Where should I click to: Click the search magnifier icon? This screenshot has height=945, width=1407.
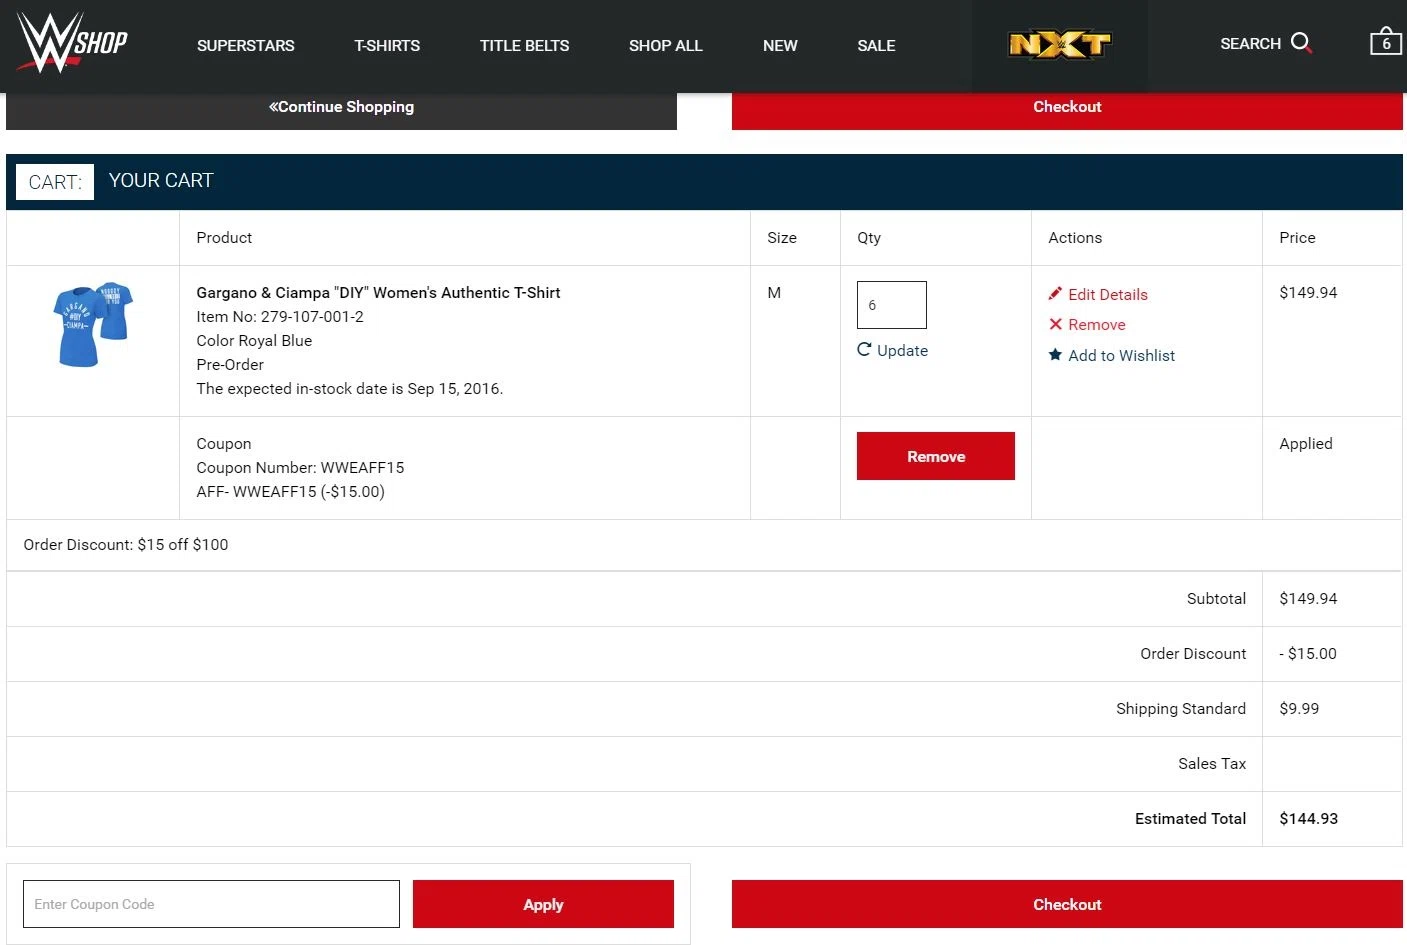point(1301,43)
